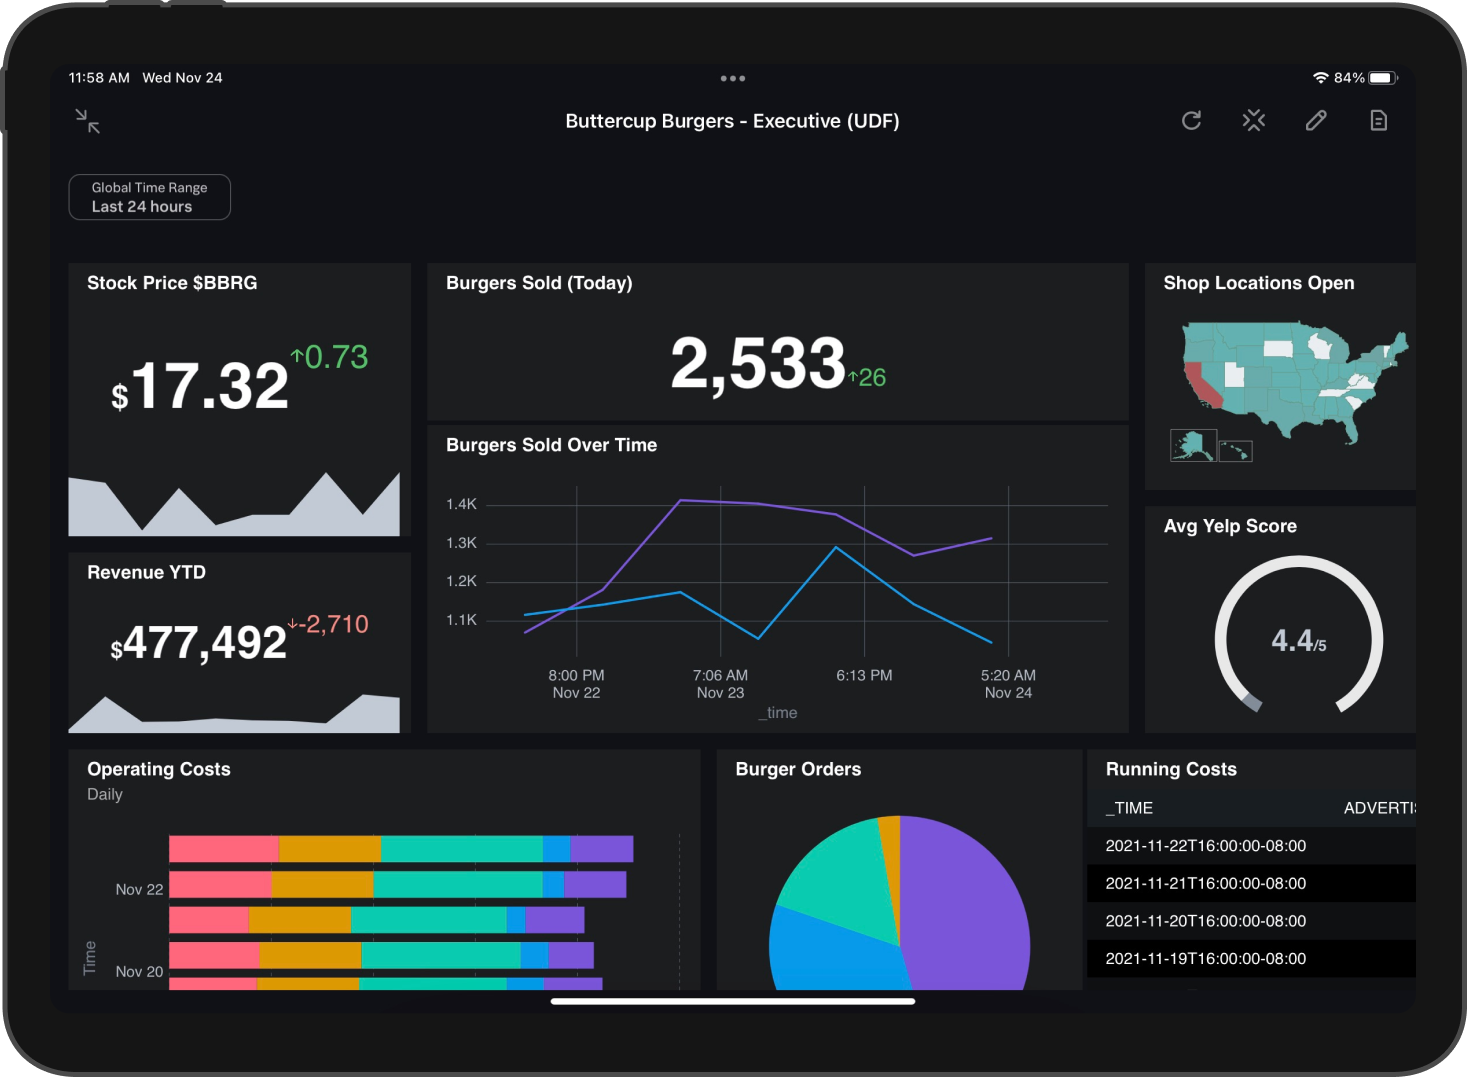Tap the dashboard title Buttercup Burgers - Executive (UDF)
Image resolution: width=1467 pixels, height=1077 pixels.
pyautogui.click(x=732, y=121)
